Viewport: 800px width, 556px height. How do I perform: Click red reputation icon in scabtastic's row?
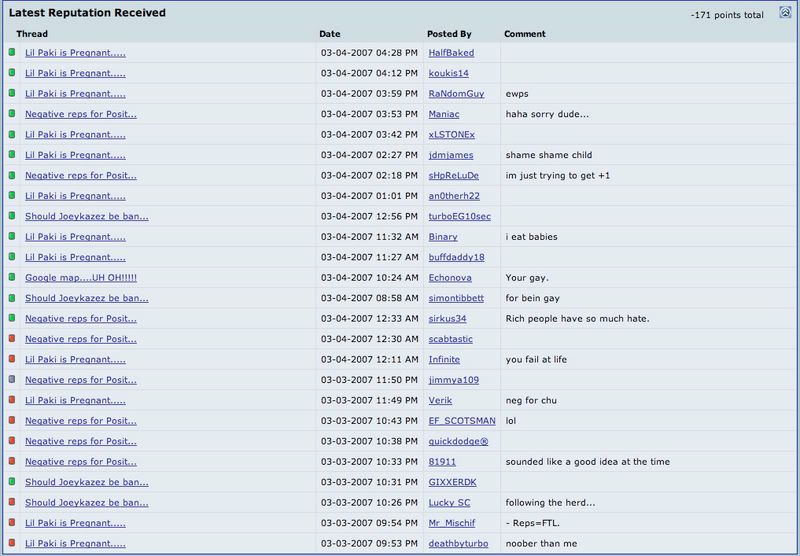[x=12, y=339]
